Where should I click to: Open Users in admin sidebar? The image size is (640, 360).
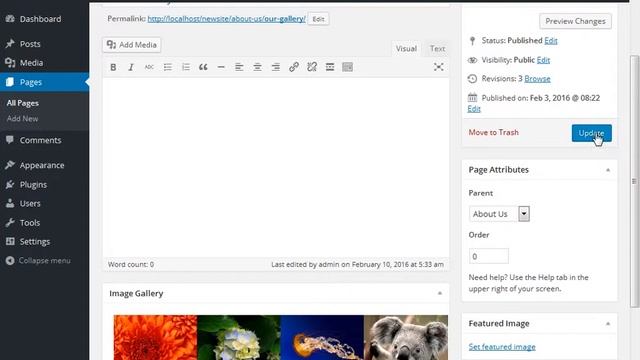(x=44, y=203)
